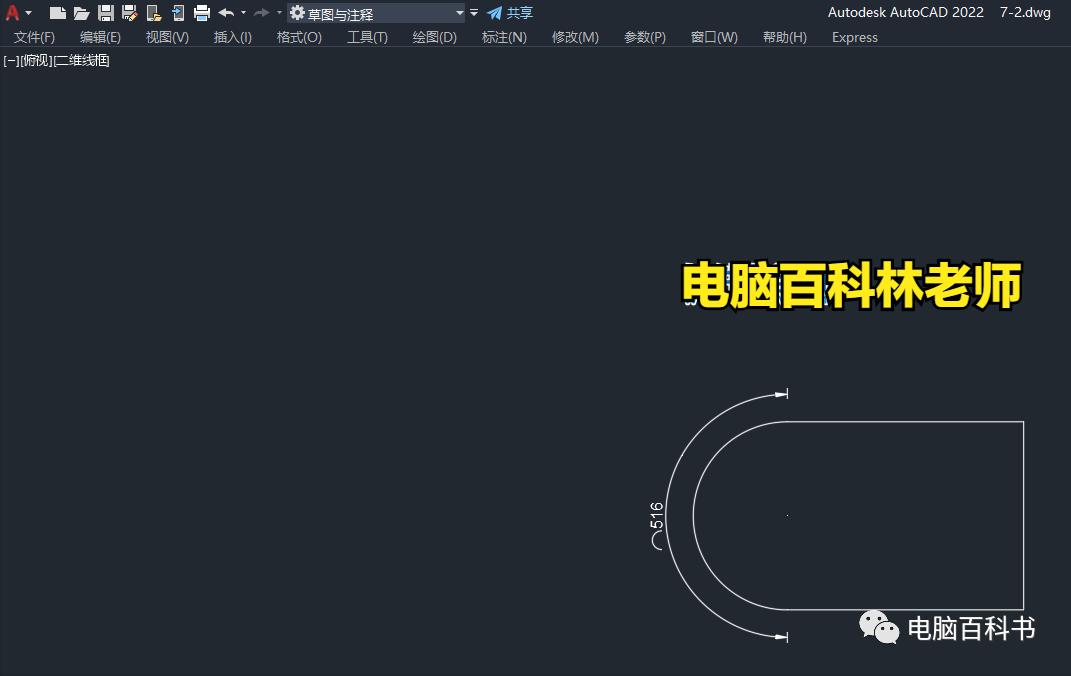Open the Plot dialog
Image resolution: width=1071 pixels, height=676 pixels.
point(201,13)
